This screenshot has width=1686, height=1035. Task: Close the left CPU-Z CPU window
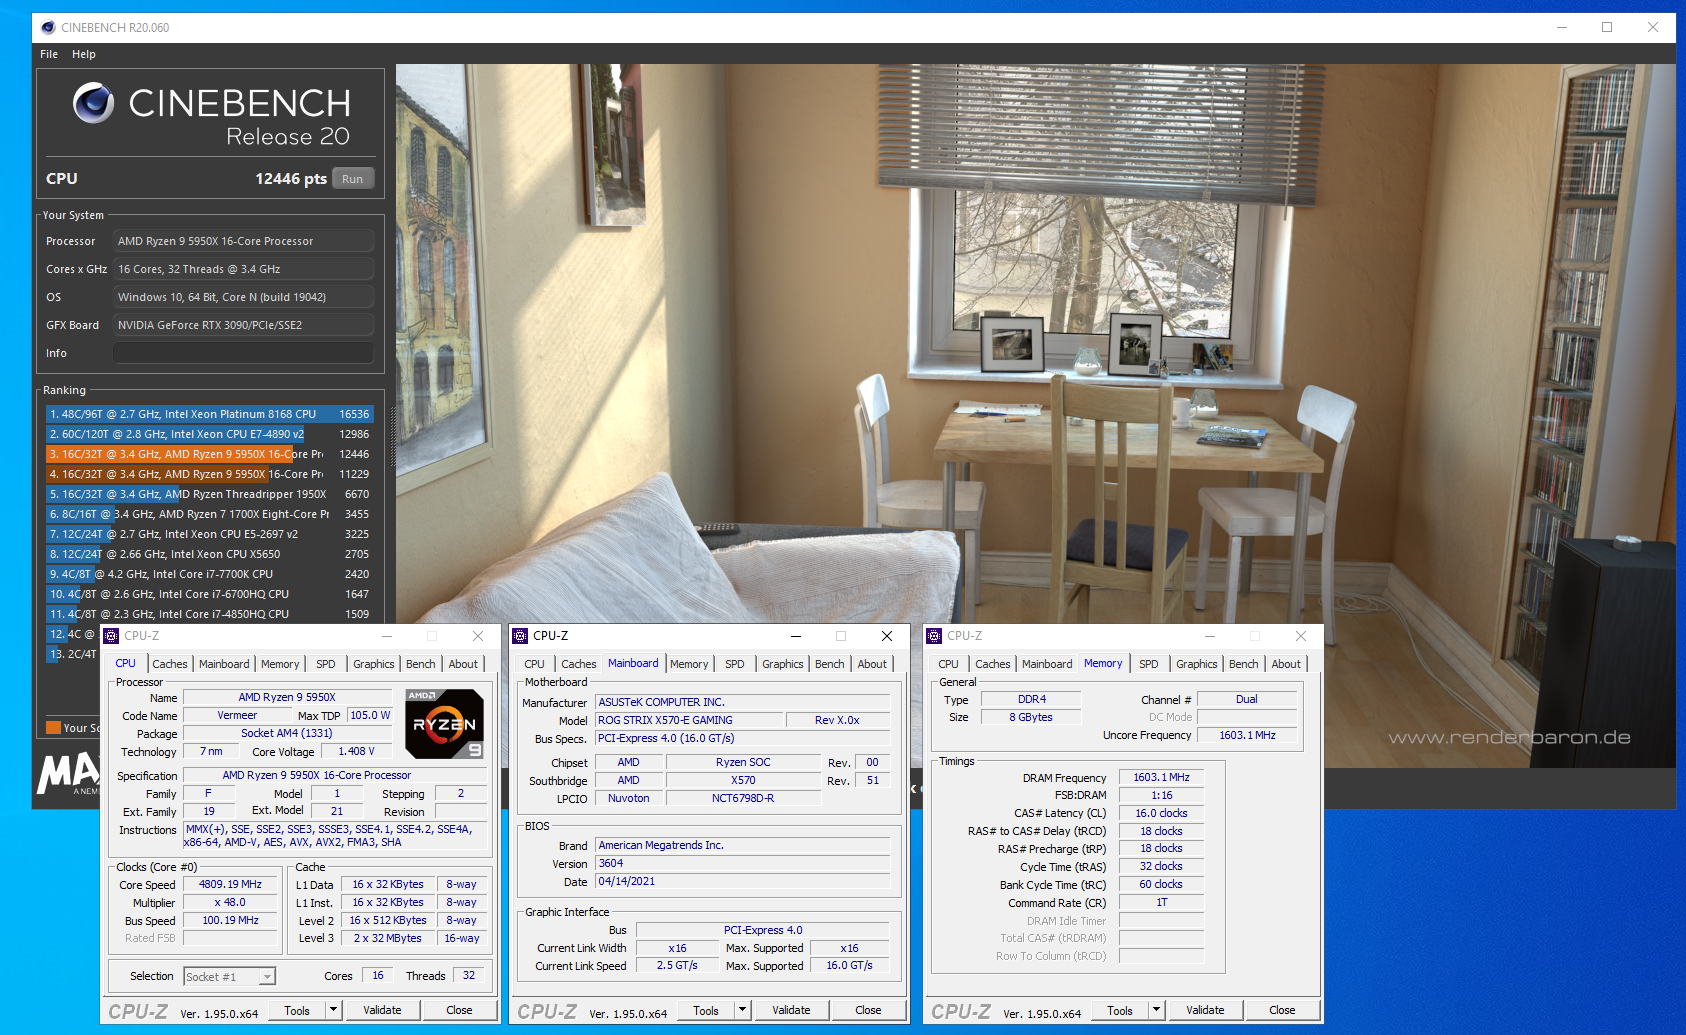coord(478,636)
